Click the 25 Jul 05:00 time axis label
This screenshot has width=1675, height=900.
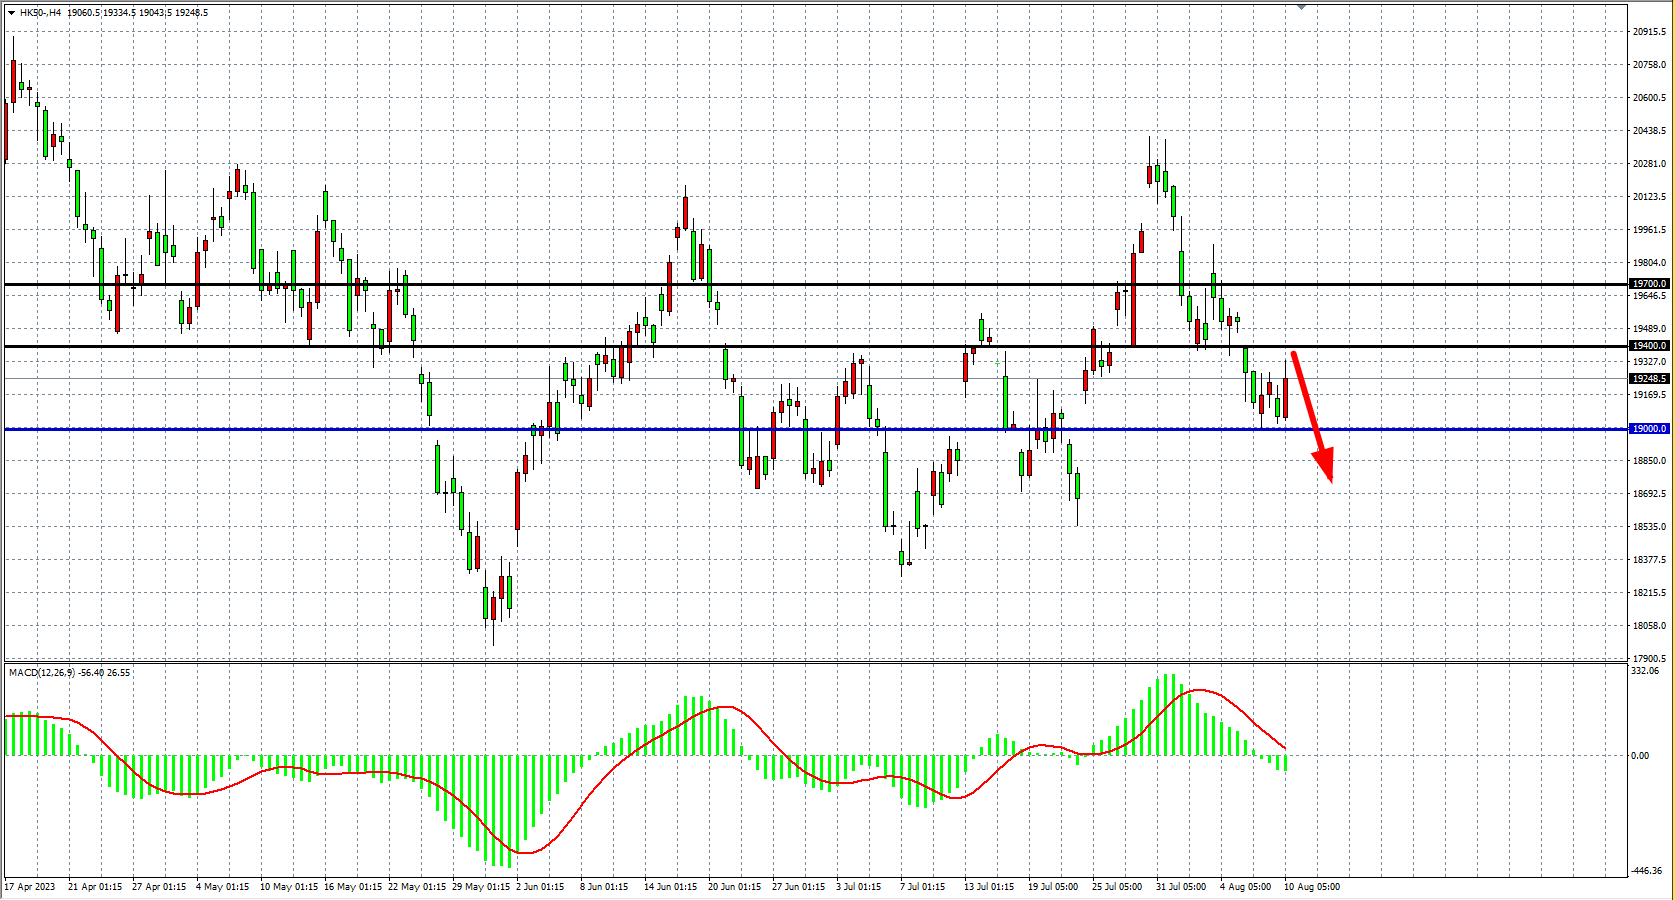(1117, 887)
